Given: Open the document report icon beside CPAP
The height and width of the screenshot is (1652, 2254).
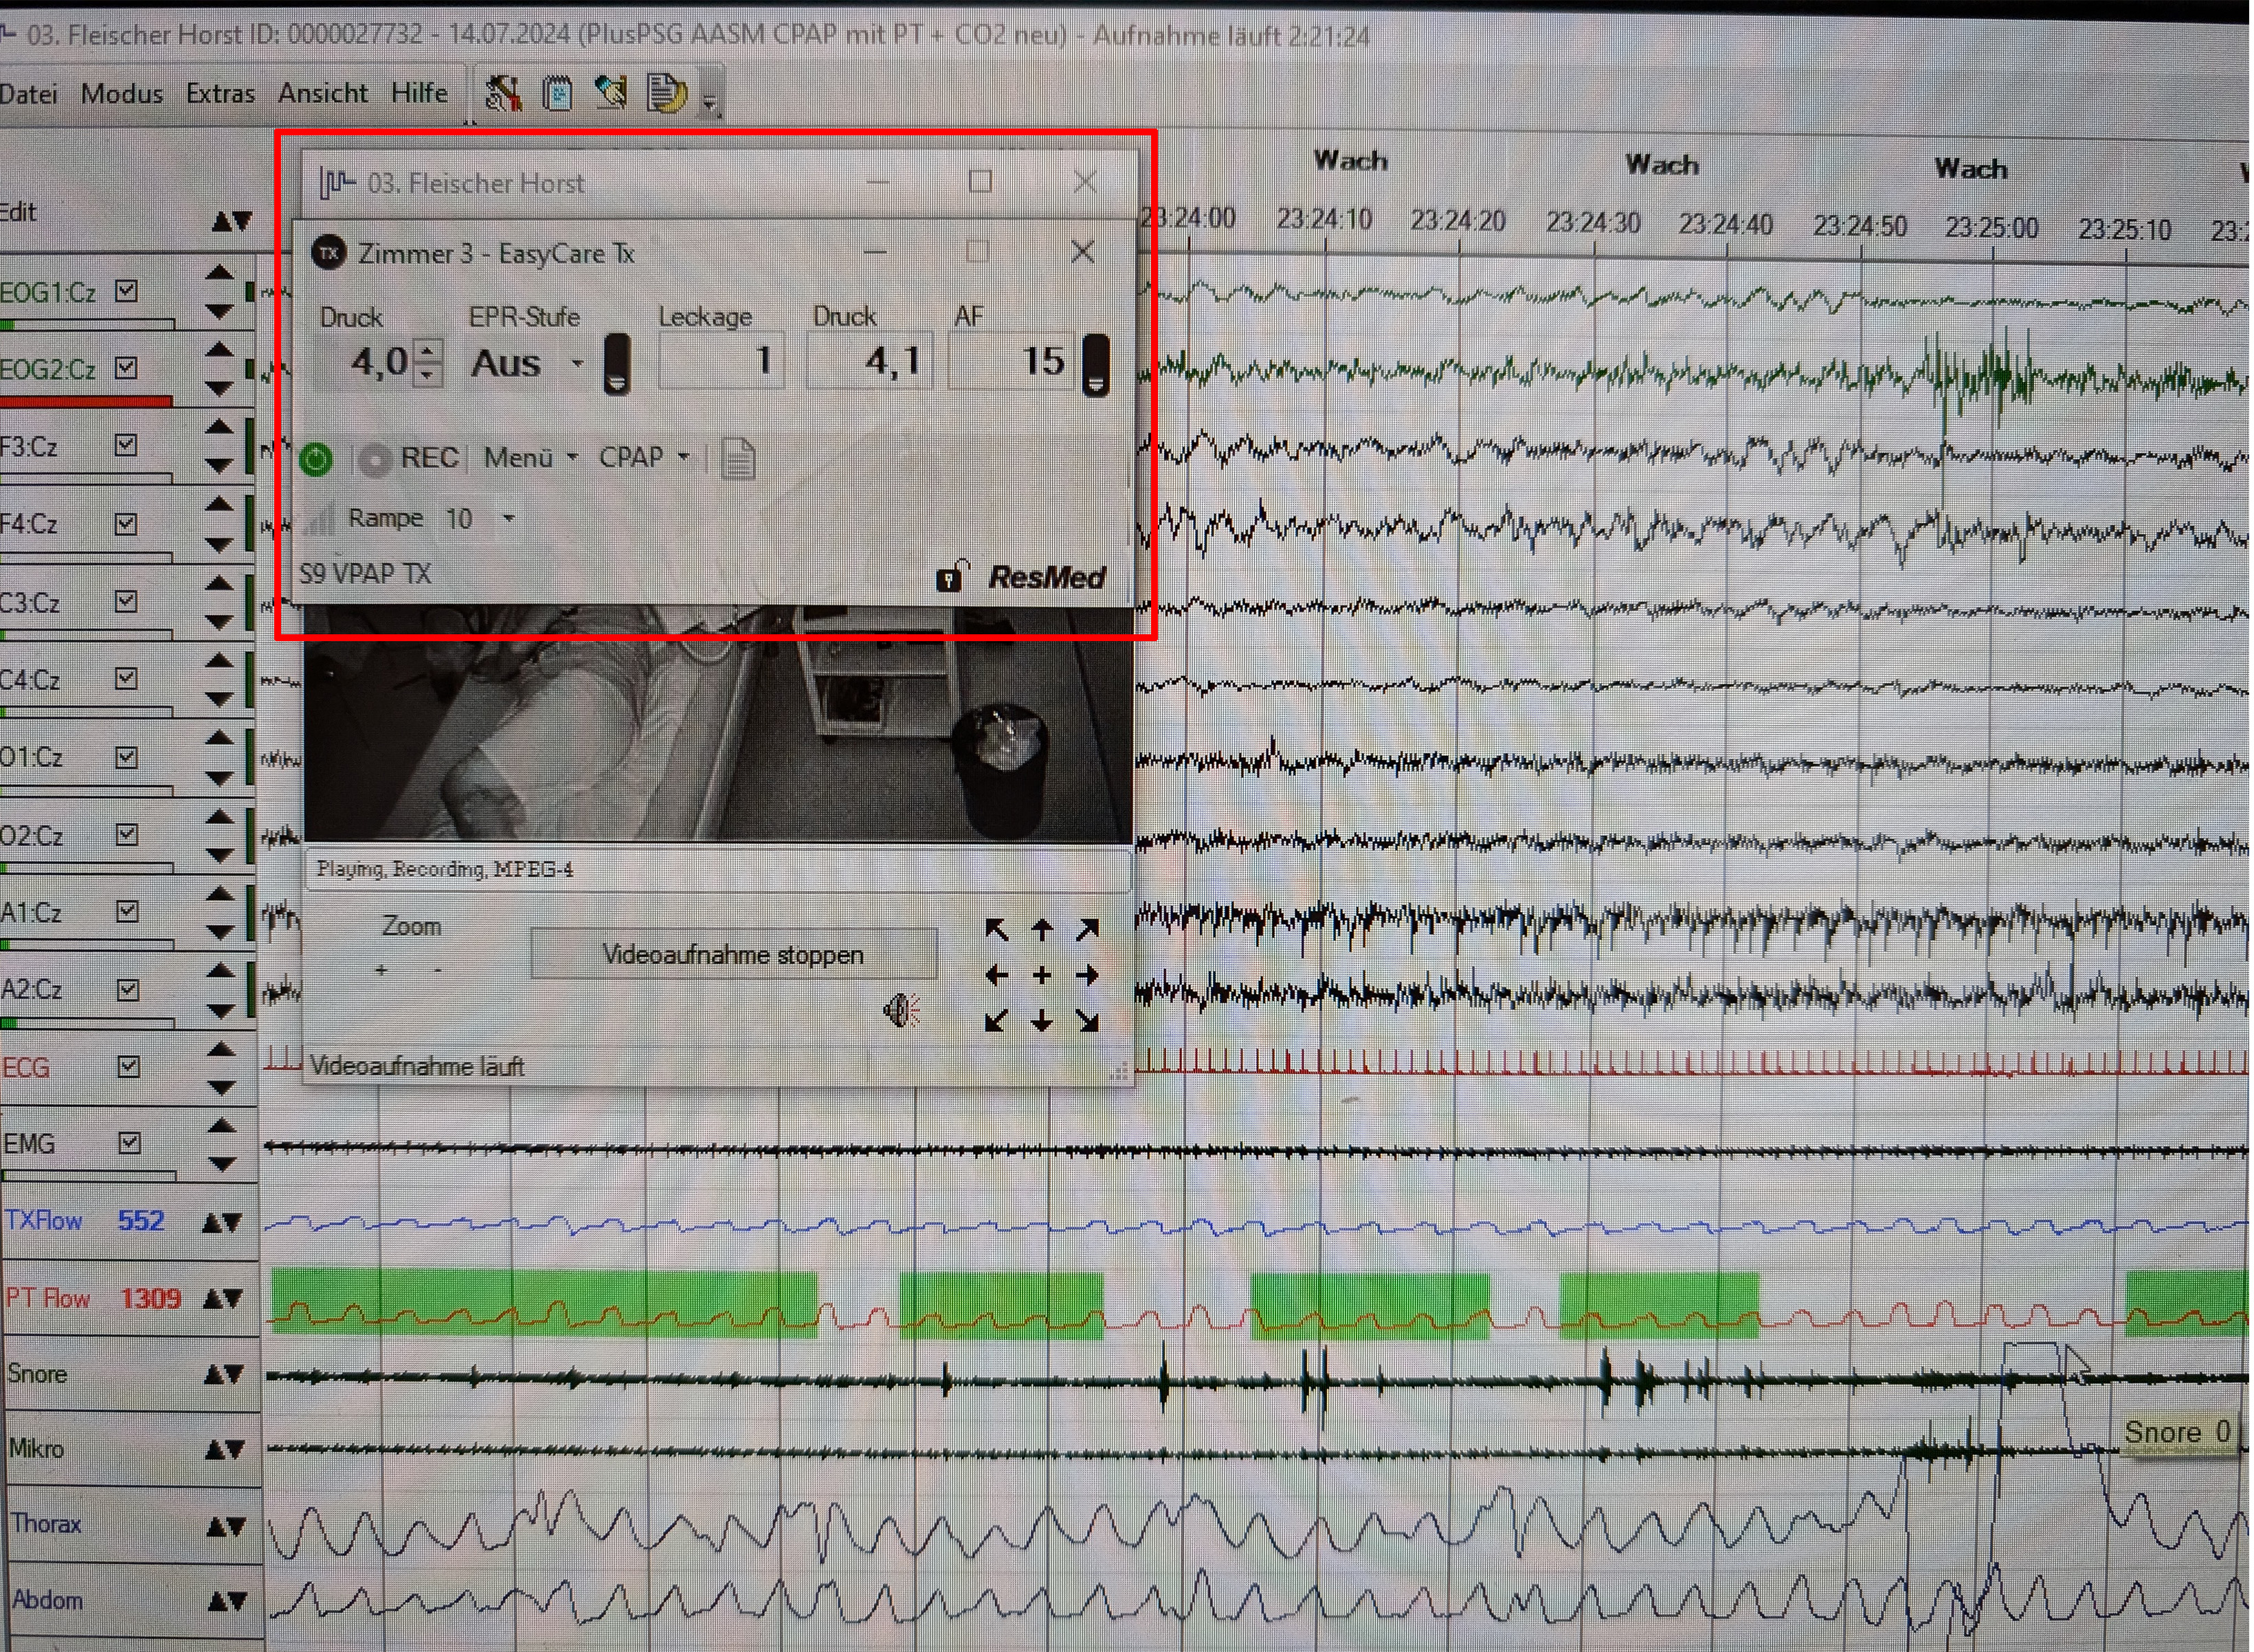Looking at the screenshot, I should coord(738,459).
